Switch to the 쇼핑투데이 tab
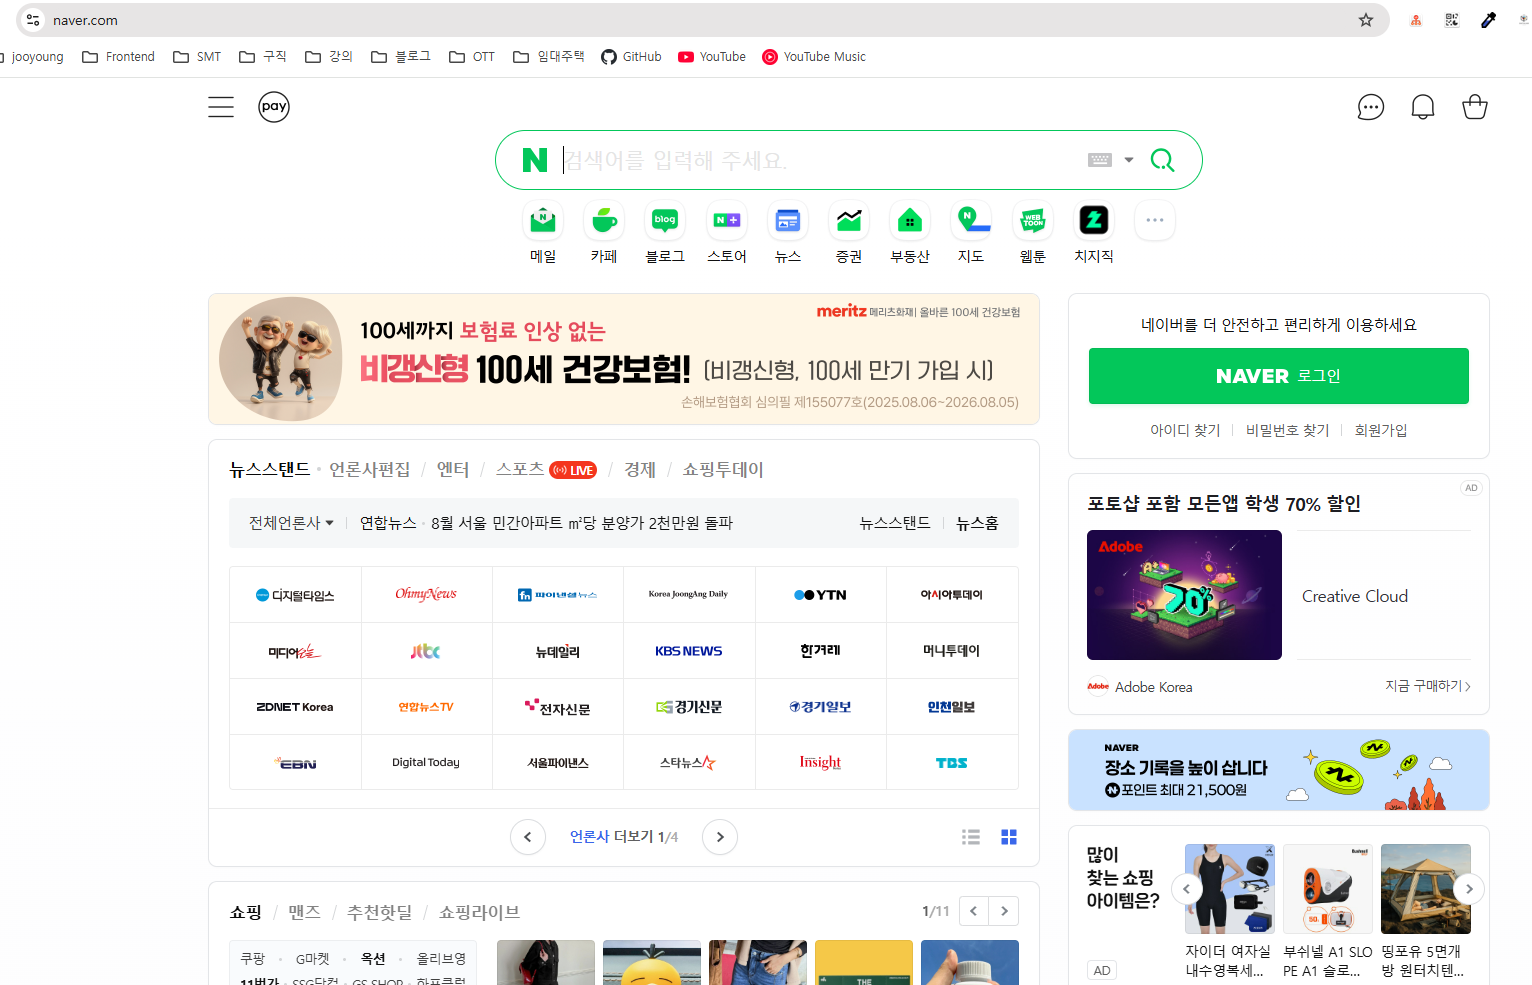This screenshot has height=985, width=1532. coord(723,470)
